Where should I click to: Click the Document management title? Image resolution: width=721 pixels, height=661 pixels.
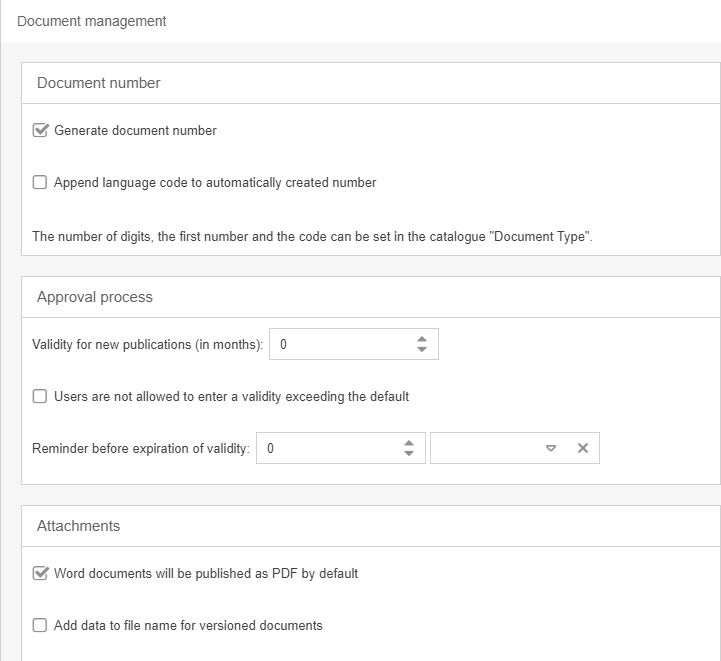(x=92, y=21)
